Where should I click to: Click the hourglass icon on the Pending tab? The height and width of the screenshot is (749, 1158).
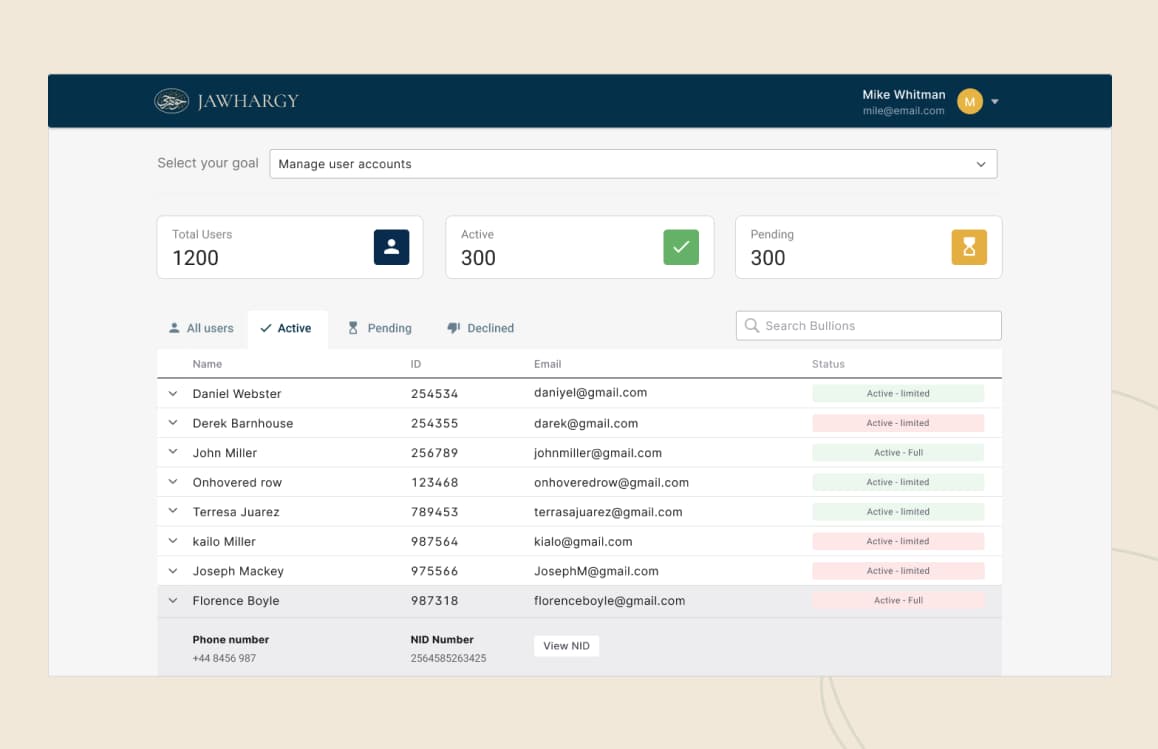(351, 328)
